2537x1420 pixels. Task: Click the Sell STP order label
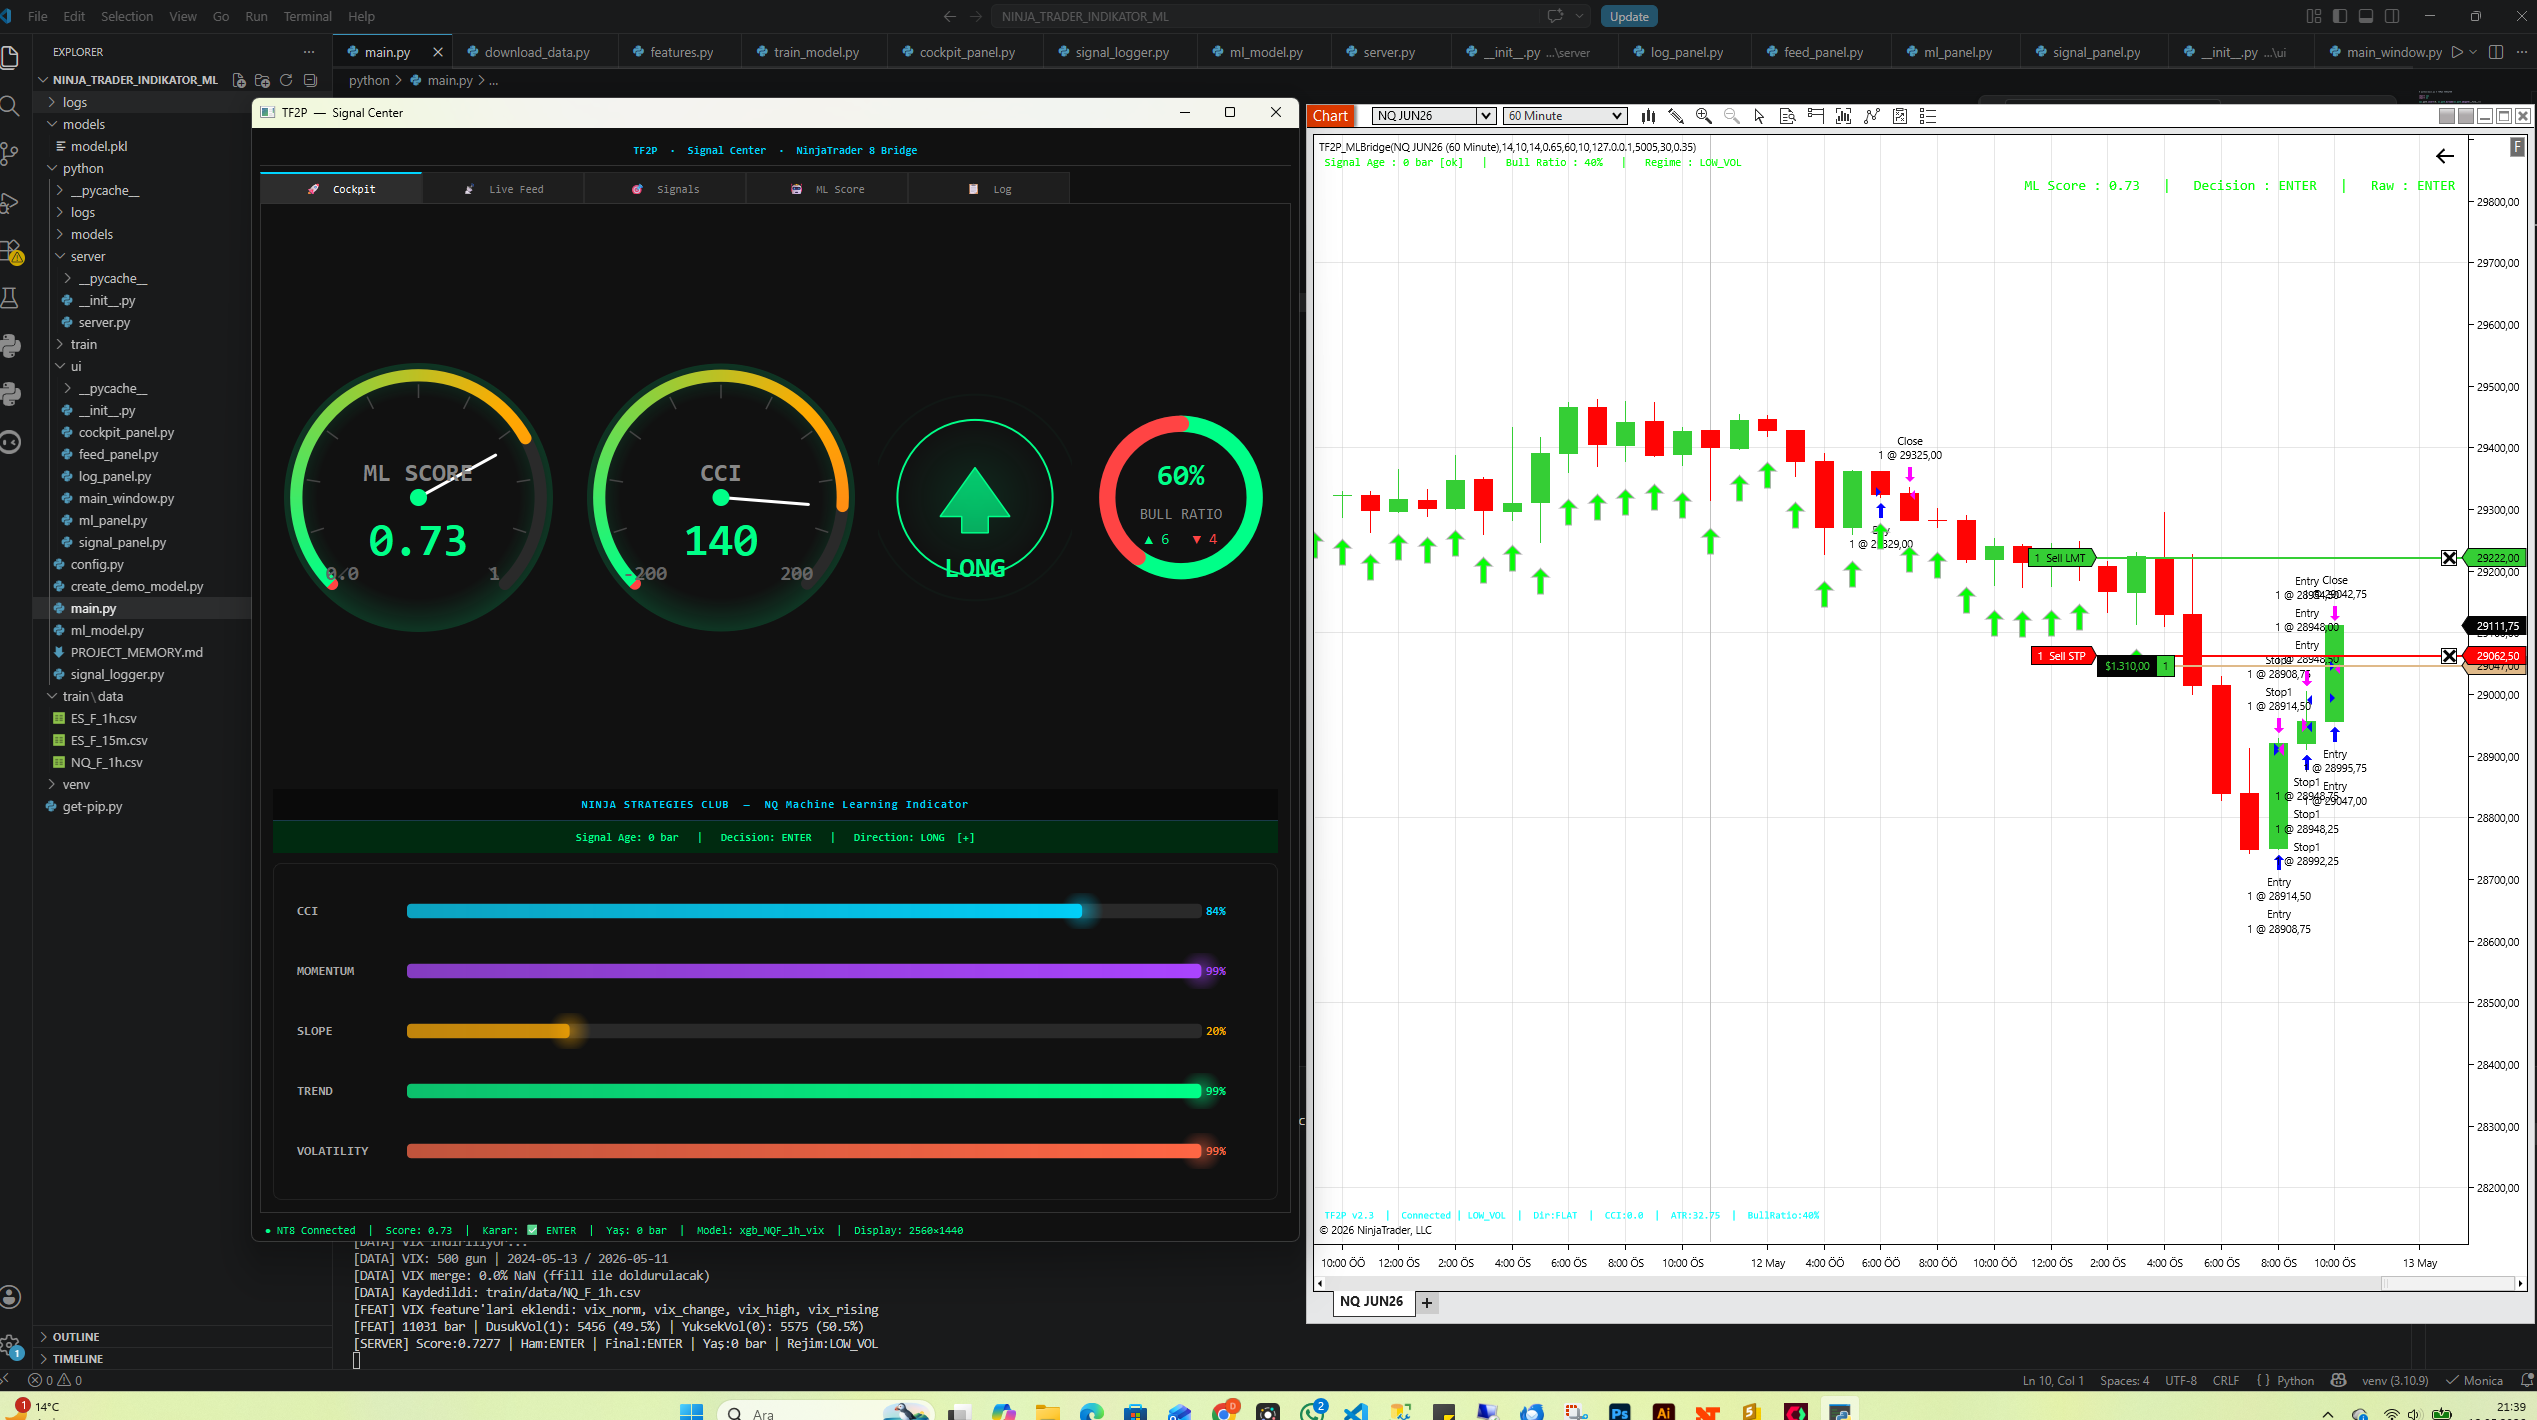pos(2062,656)
